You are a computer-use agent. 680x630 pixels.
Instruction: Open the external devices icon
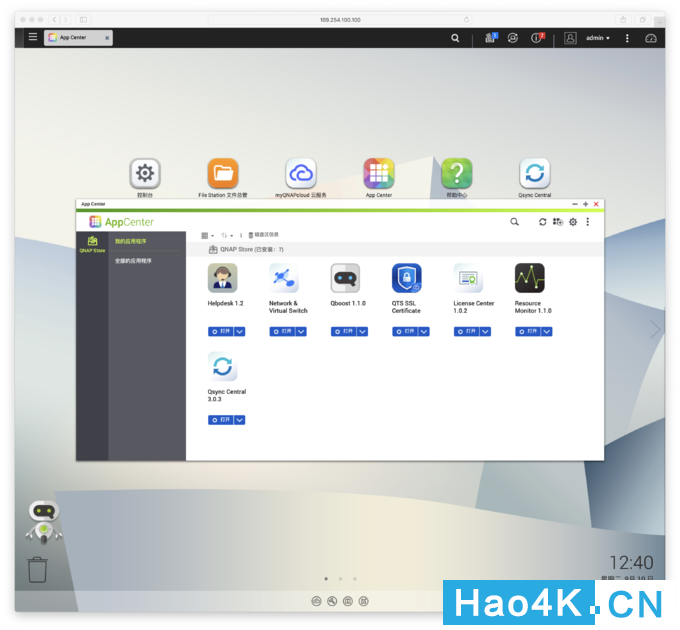(x=513, y=38)
